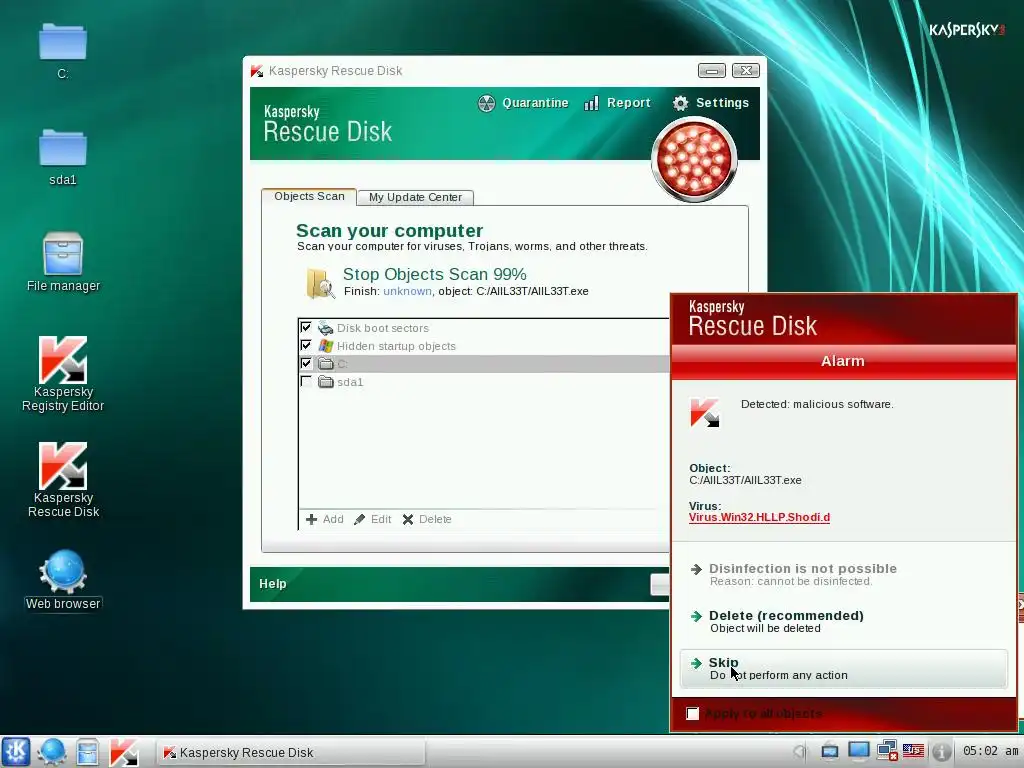This screenshot has height=768, width=1024.
Task: Check the sda1 checkbox in scan list
Action: [306, 381]
